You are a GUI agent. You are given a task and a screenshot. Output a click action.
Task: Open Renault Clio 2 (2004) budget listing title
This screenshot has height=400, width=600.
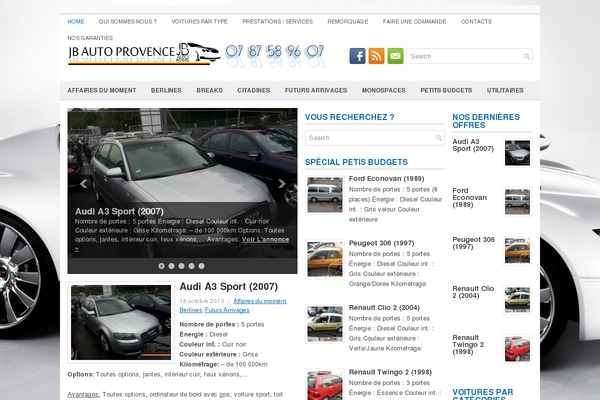pos(384,308)
